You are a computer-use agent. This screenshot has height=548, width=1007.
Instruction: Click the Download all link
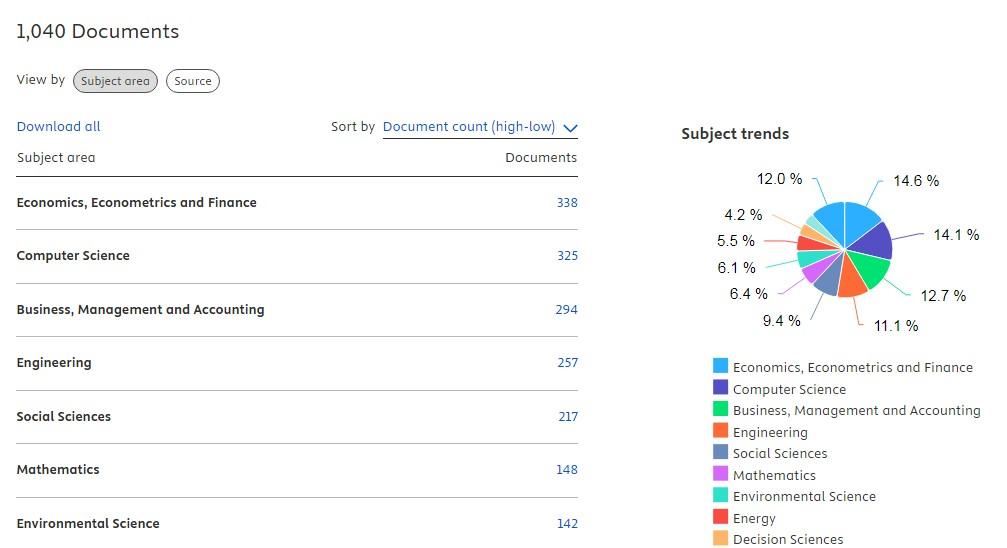[58, 127]
